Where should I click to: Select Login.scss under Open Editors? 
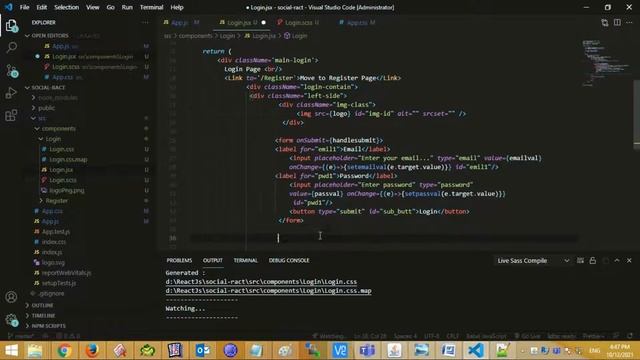(x=65, y=67)
